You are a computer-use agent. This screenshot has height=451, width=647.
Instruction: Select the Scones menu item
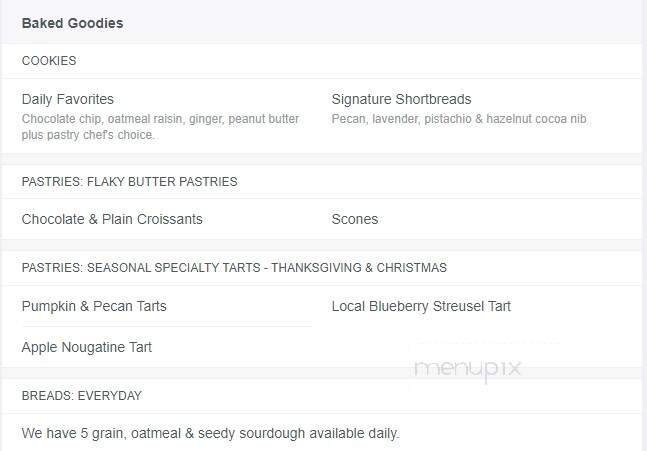click(355, 219)
